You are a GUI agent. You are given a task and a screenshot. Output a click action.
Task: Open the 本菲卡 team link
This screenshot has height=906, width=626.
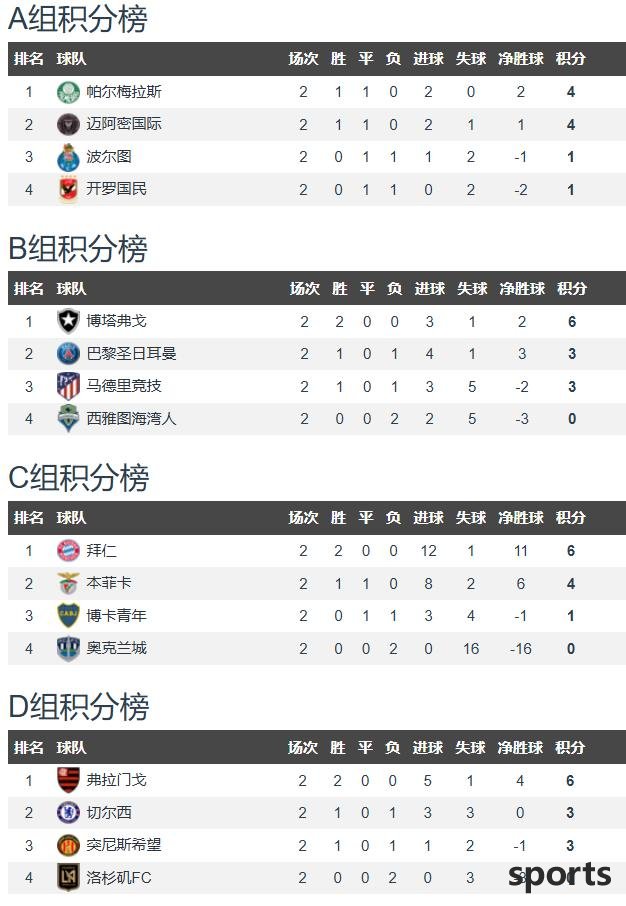[109, 582]
